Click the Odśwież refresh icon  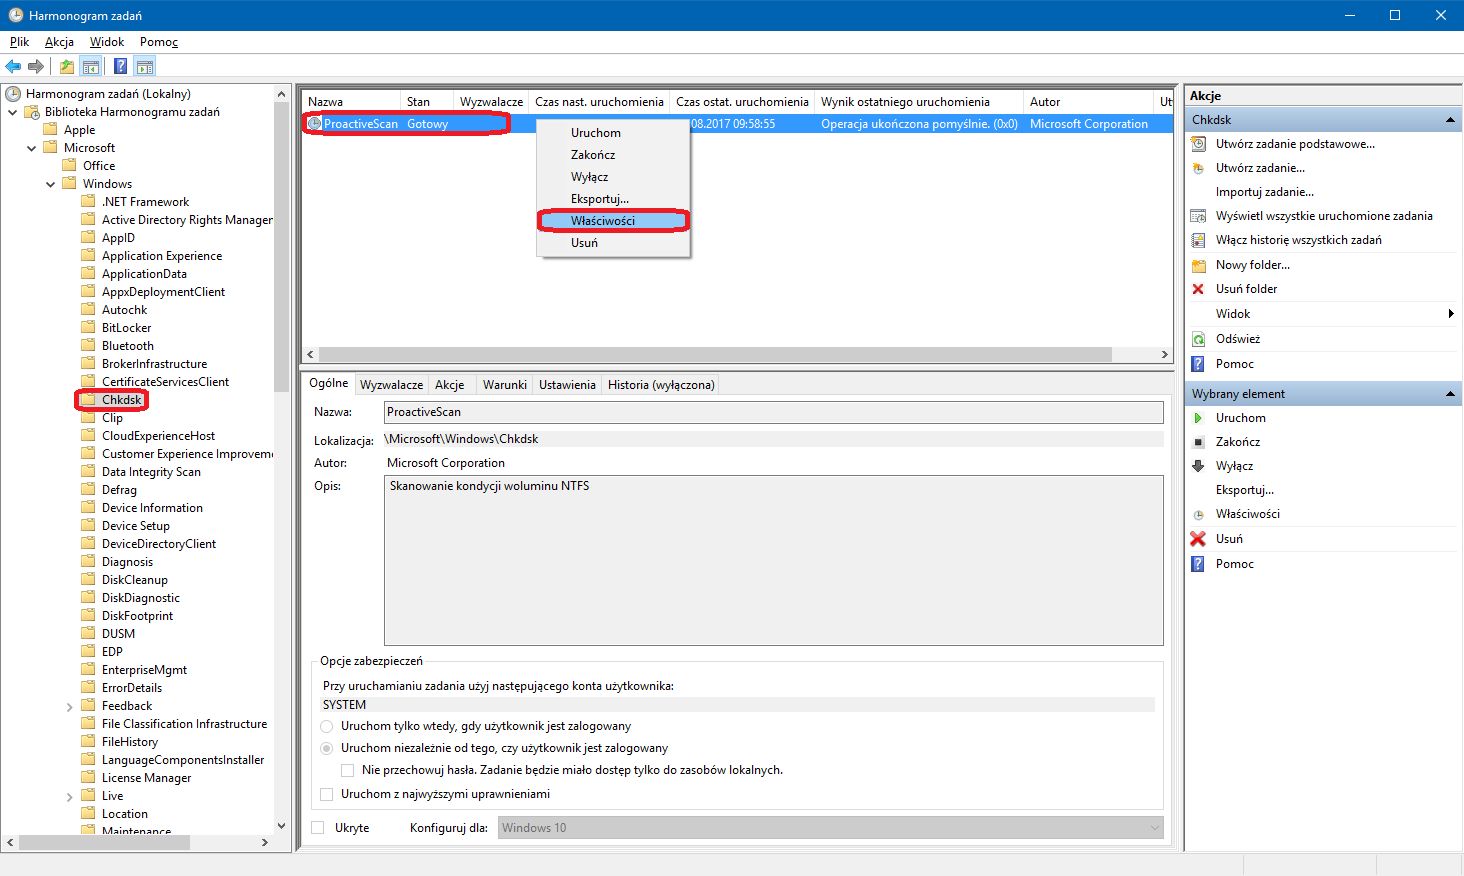coord(1198,339)
